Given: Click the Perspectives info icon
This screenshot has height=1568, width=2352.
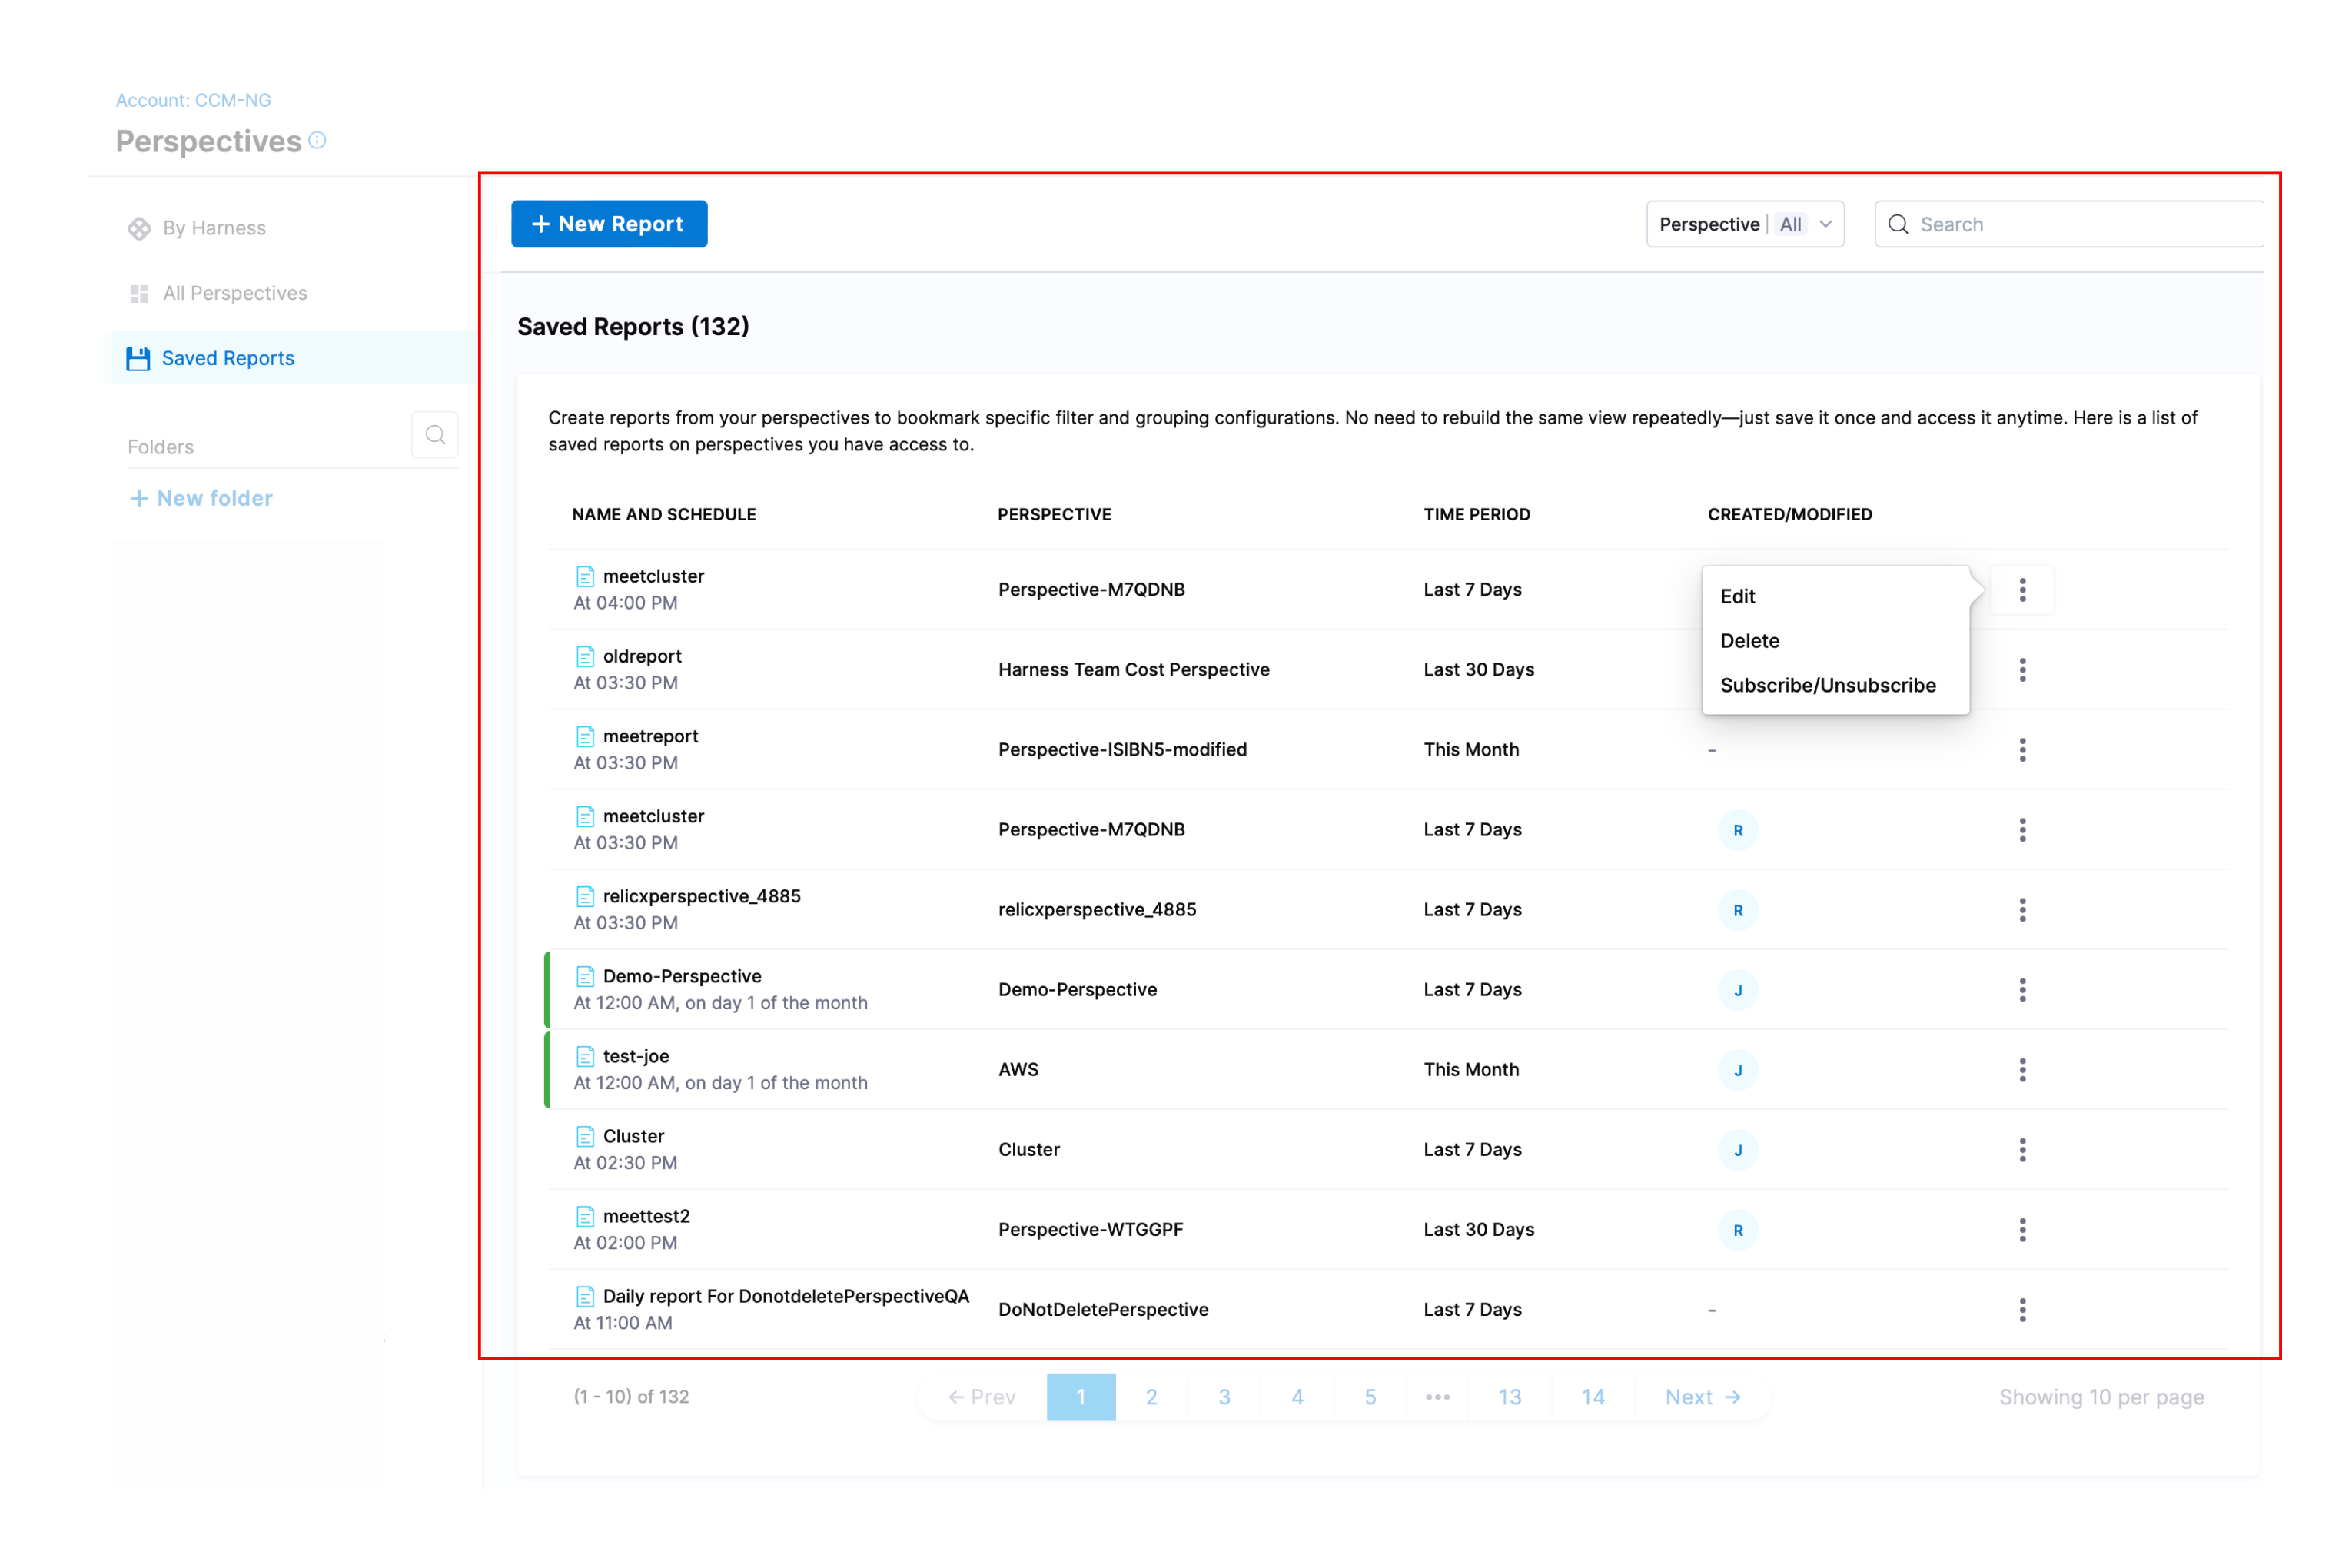Looking at the screenshot, I should click(x=317, y=140).
